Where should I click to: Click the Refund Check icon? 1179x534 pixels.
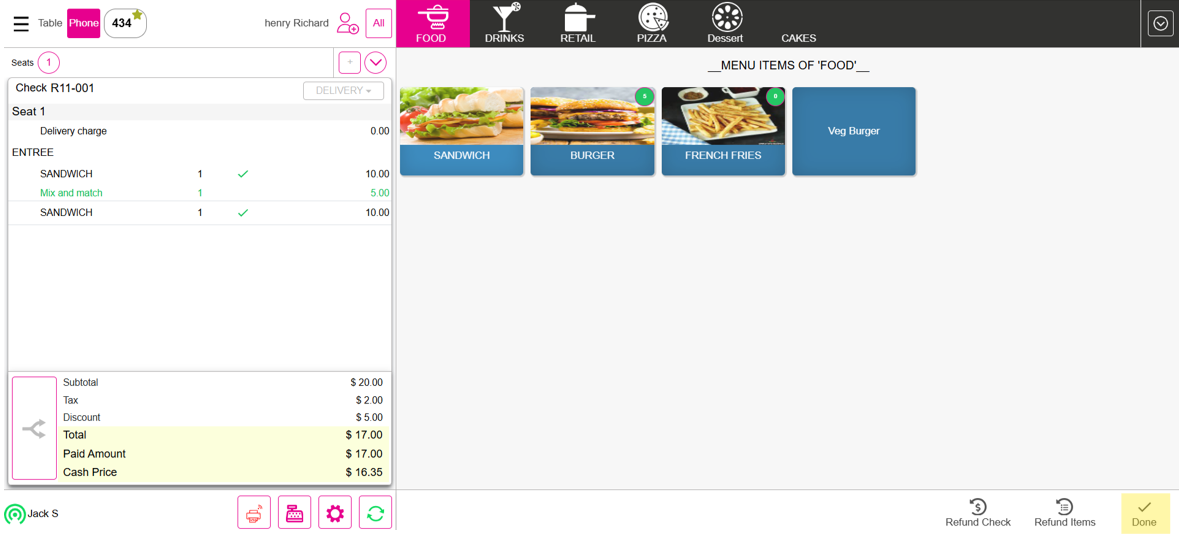[x=977, y=513]
